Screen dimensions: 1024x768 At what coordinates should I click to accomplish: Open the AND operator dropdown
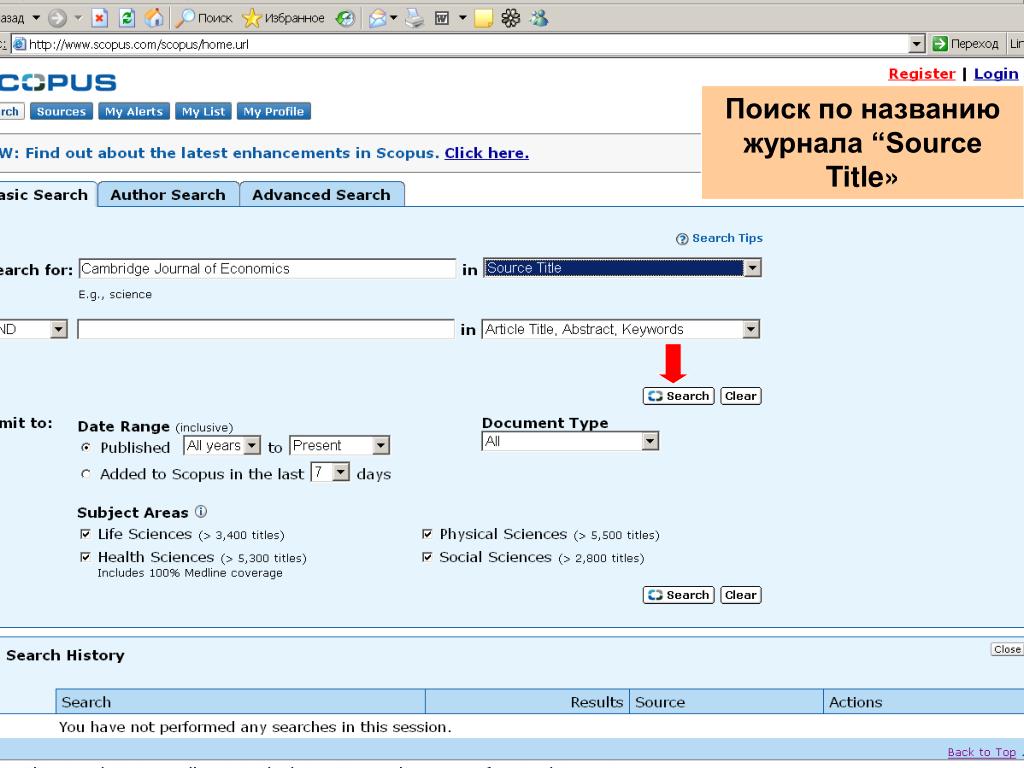point(59,329)
